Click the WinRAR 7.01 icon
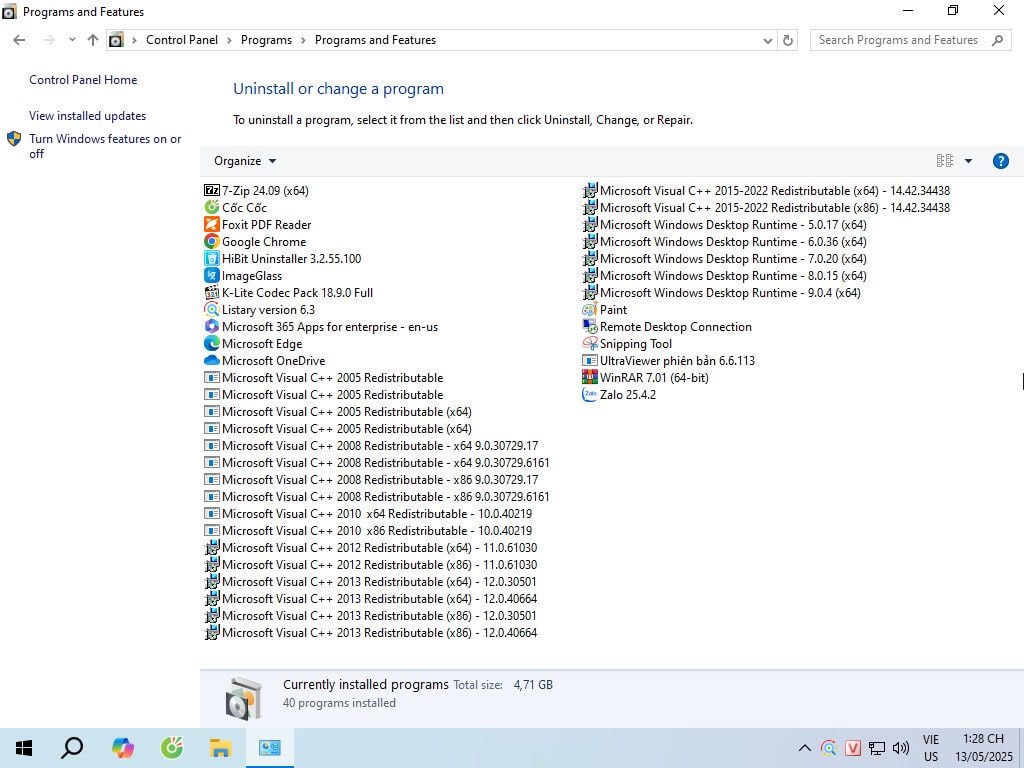Image resolution: width=1024 pixels, height=768 pixels. 590,377
